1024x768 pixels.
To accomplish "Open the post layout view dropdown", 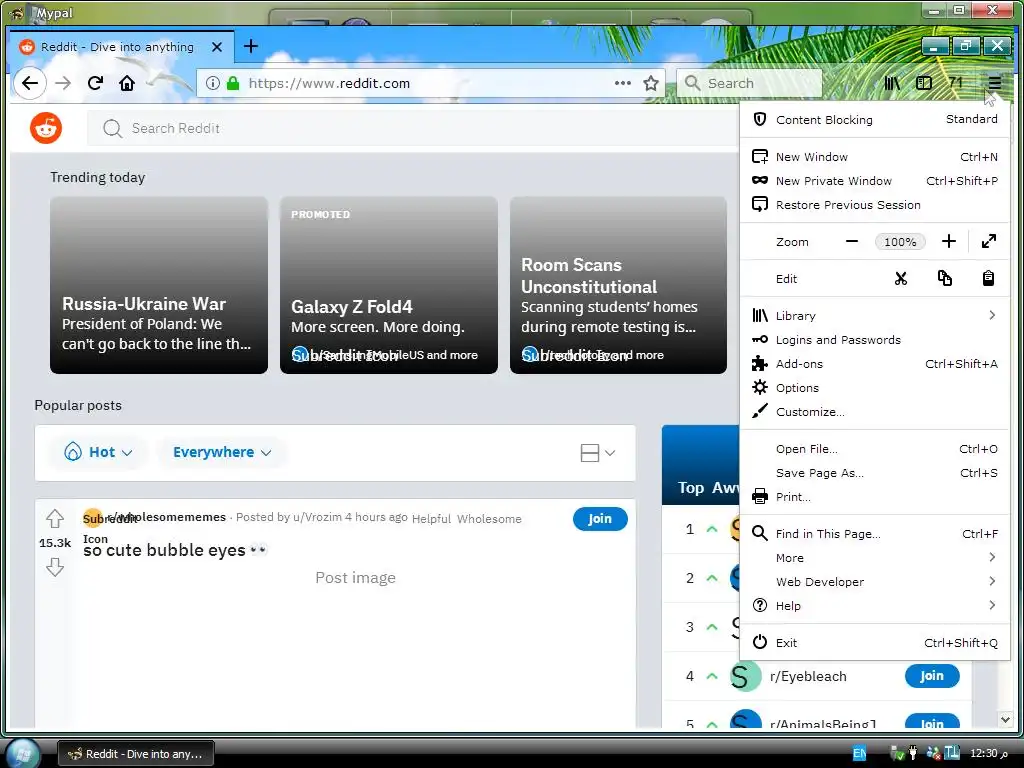I will (x=598, y=453).
